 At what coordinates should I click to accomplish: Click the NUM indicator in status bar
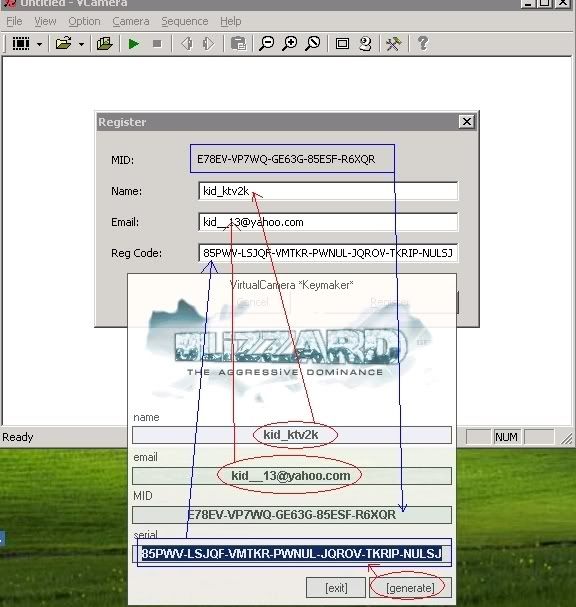[506, 437]
